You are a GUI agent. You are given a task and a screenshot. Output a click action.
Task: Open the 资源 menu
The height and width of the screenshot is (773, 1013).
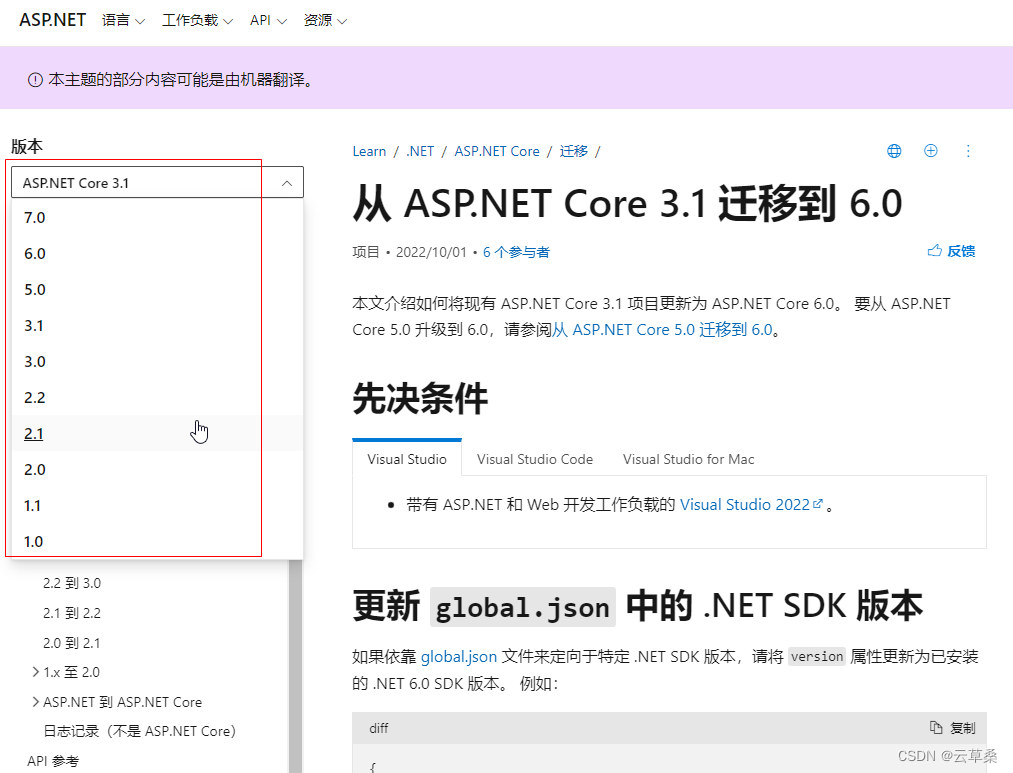pos(325,21)
